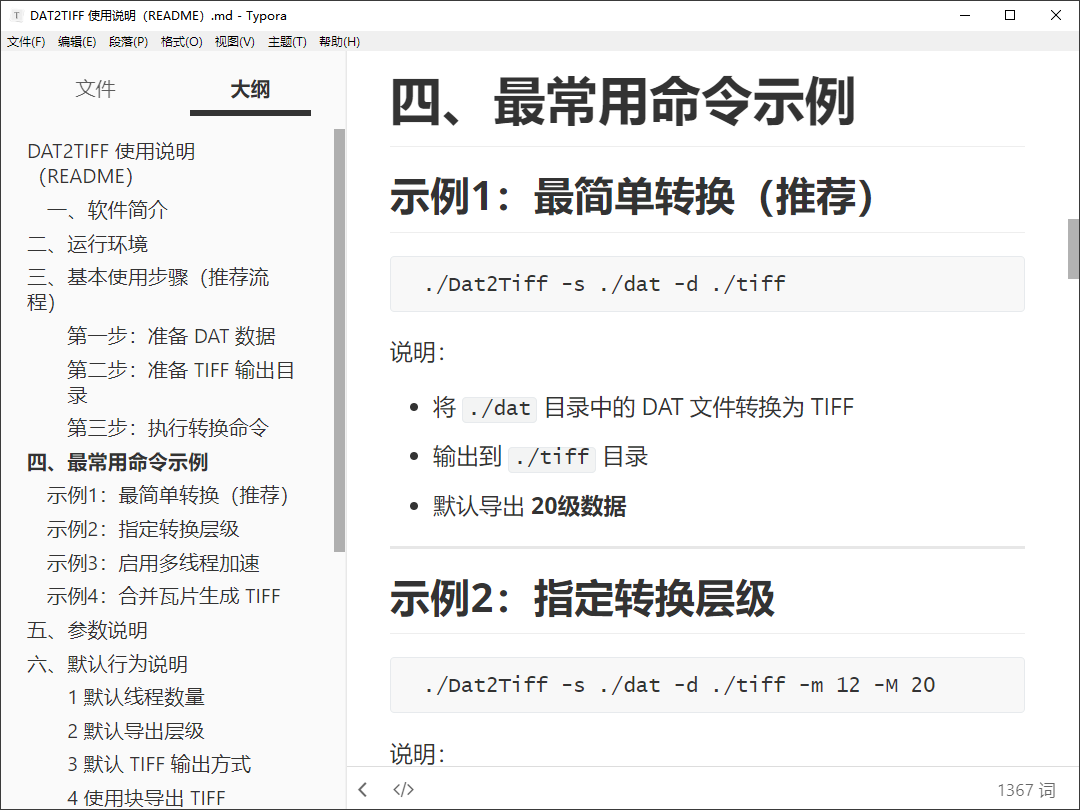
Task: Jump to DAT2TIFF 使用说明 (README) outline heading
Action: tap(112, 164)
